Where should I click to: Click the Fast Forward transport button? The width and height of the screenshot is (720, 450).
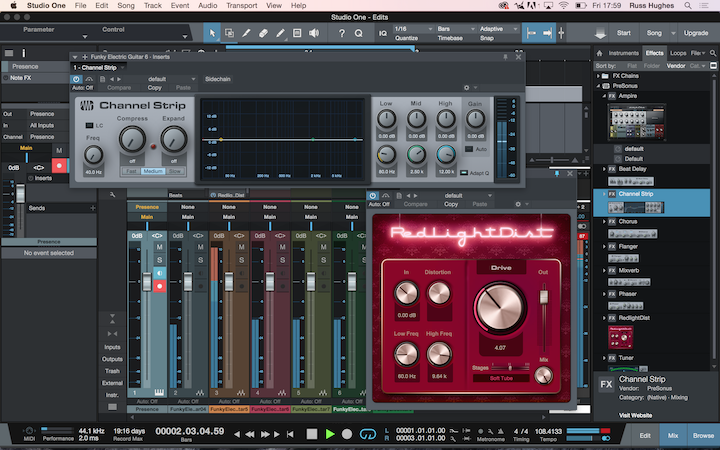click(265, 434)
